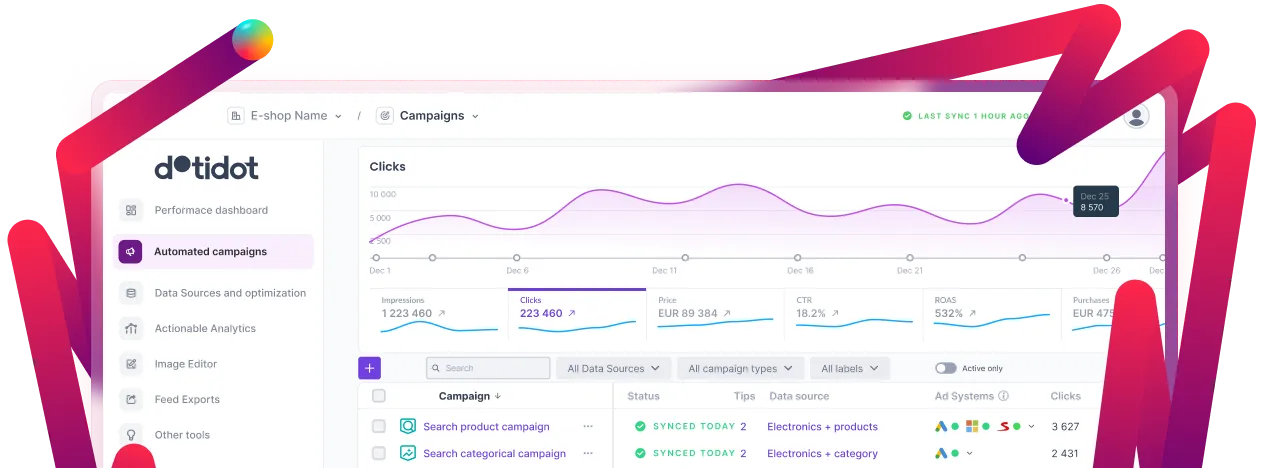Click the user avatar icon

1136,116
